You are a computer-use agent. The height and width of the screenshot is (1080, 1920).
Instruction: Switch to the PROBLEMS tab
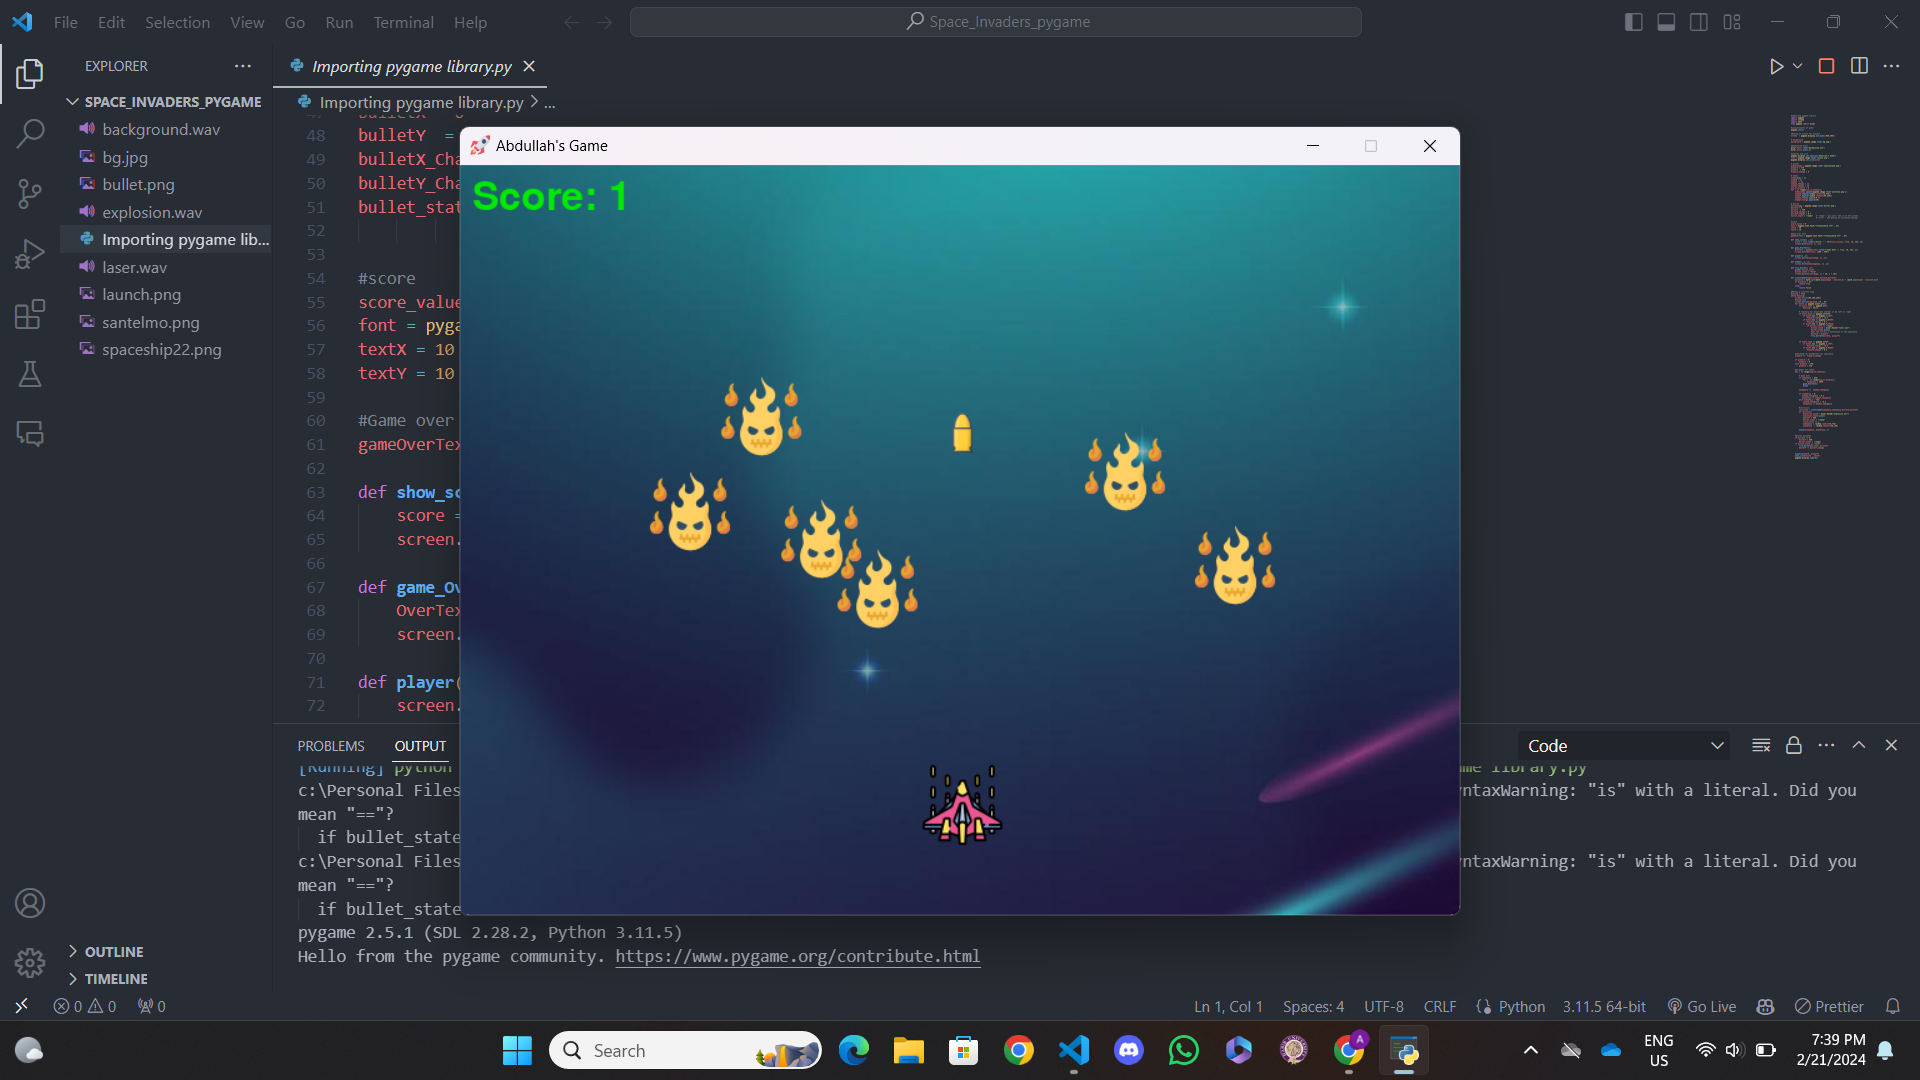click(331, 746)
